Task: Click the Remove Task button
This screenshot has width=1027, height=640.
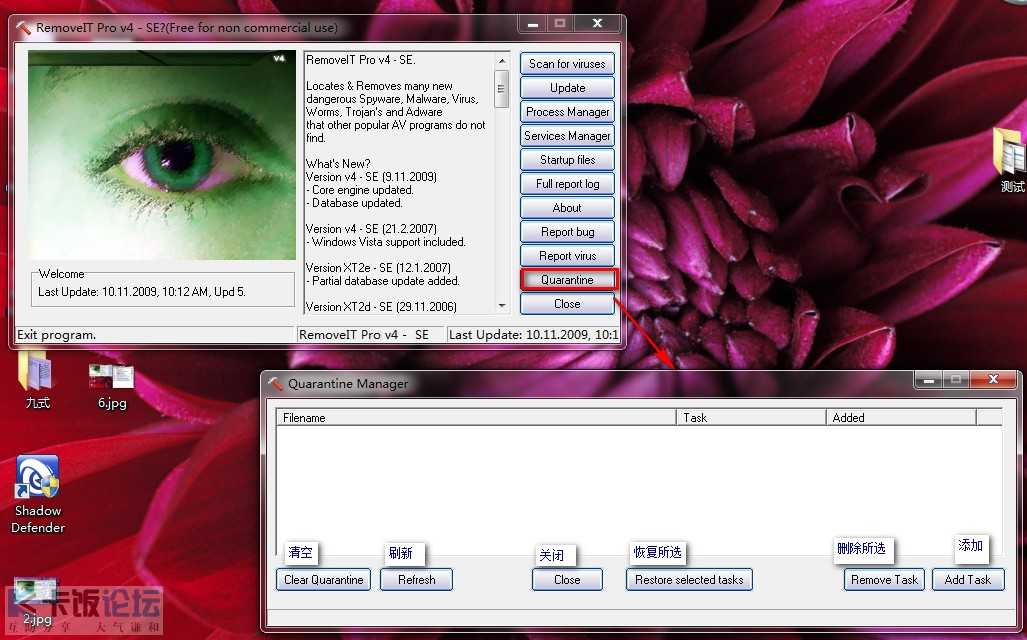Action: pyautogui.click(x=884, y=580)
